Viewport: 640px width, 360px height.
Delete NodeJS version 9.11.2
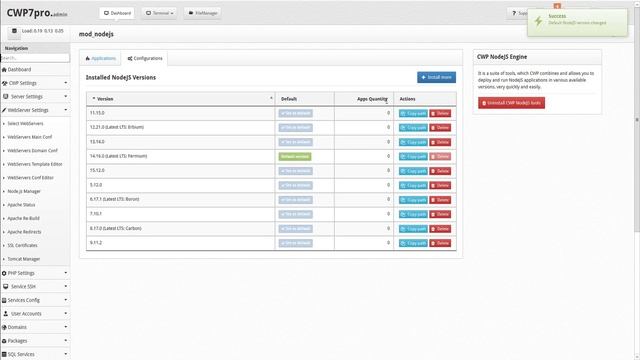(440, 243)
